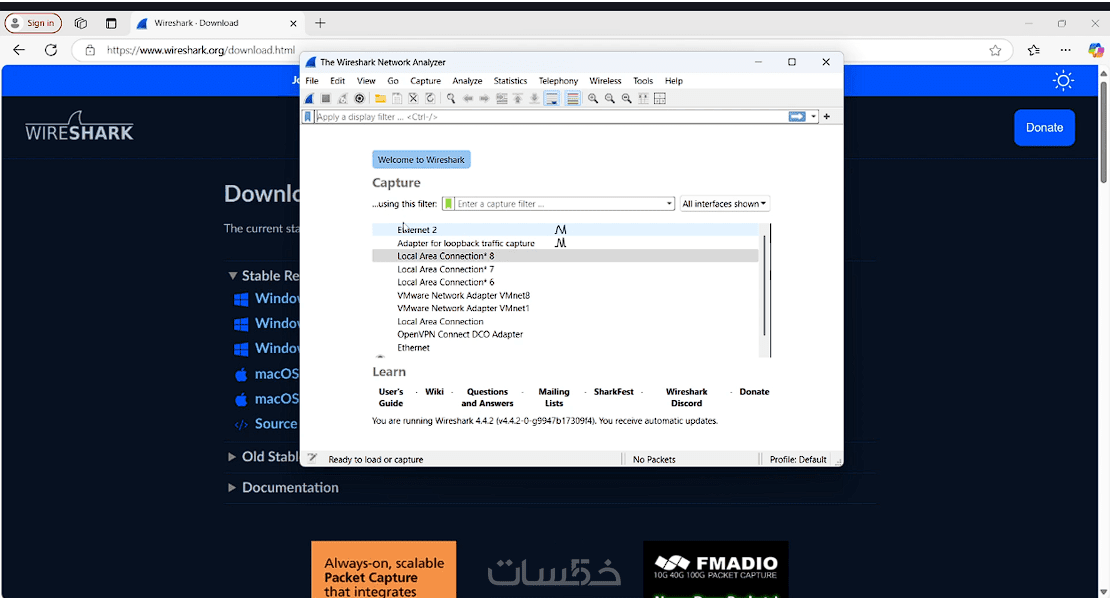Open display filter bookmark icon
Screen dimensions: 1110x598
click(307, 117)
